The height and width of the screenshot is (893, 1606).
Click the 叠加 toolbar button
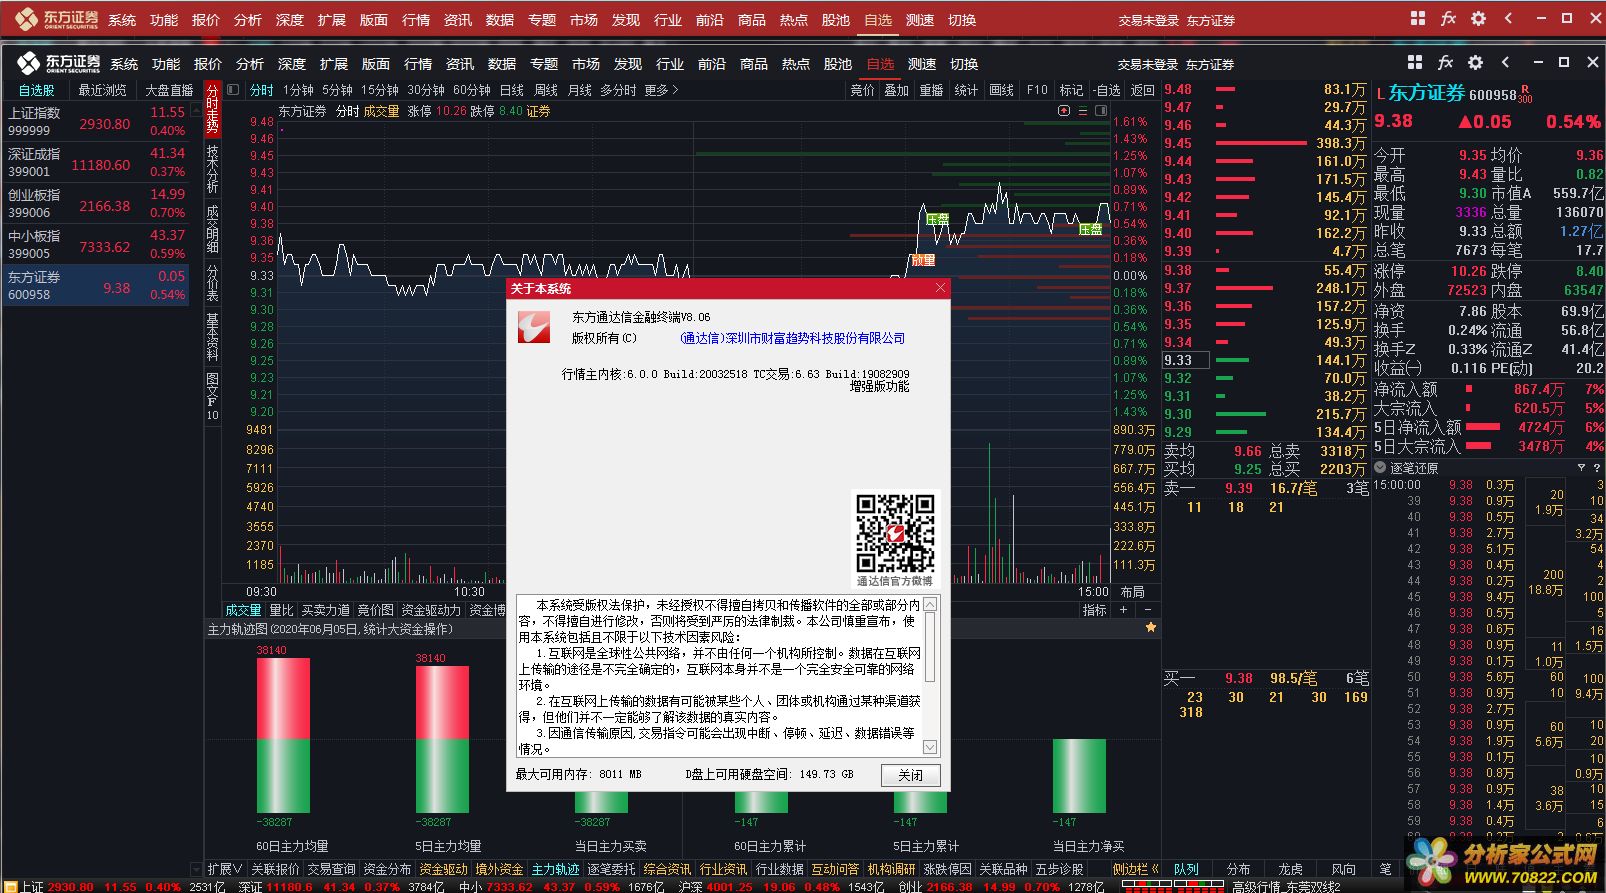(x=896, y=90)
